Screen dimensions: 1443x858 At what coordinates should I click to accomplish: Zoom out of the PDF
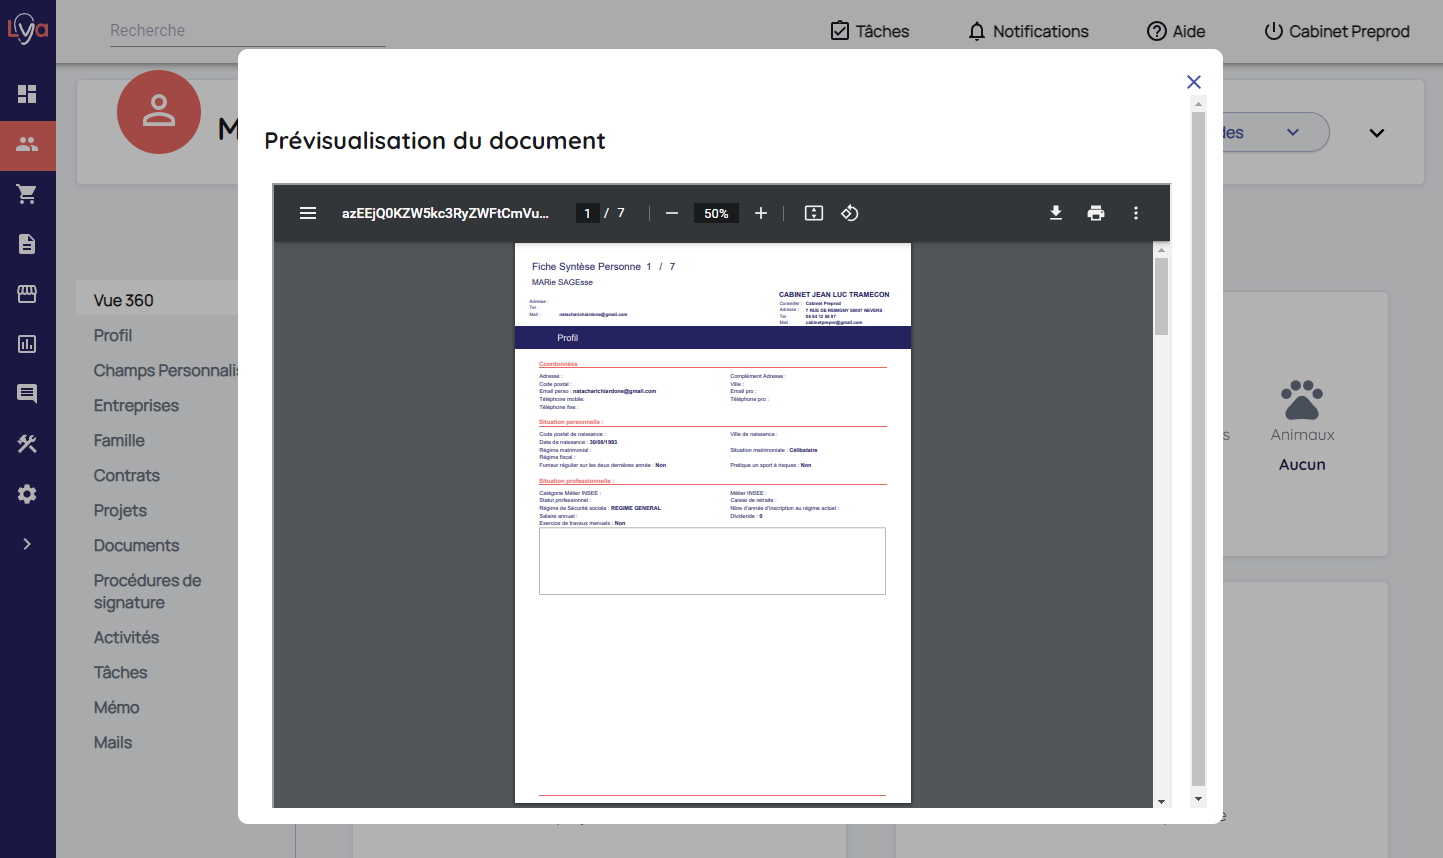pos(672,213)
